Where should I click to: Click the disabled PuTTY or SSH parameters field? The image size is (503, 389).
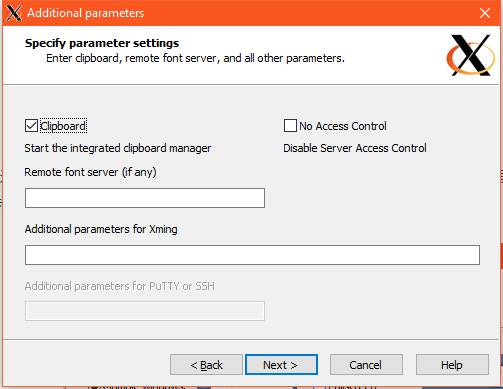(145, 311)
